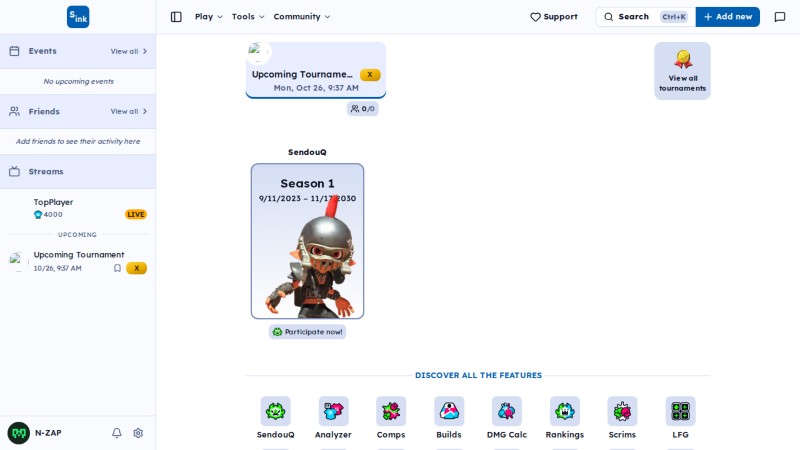
Task: Click the bookmark icon beside Upcoming Tournament
Action: click(x=117, y=268)
